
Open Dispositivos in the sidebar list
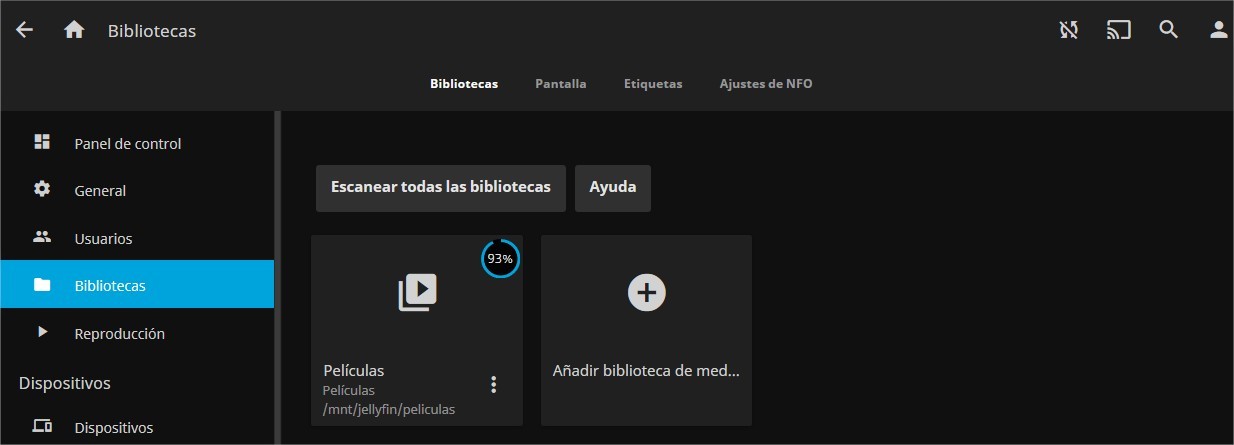tap(137, 427)
